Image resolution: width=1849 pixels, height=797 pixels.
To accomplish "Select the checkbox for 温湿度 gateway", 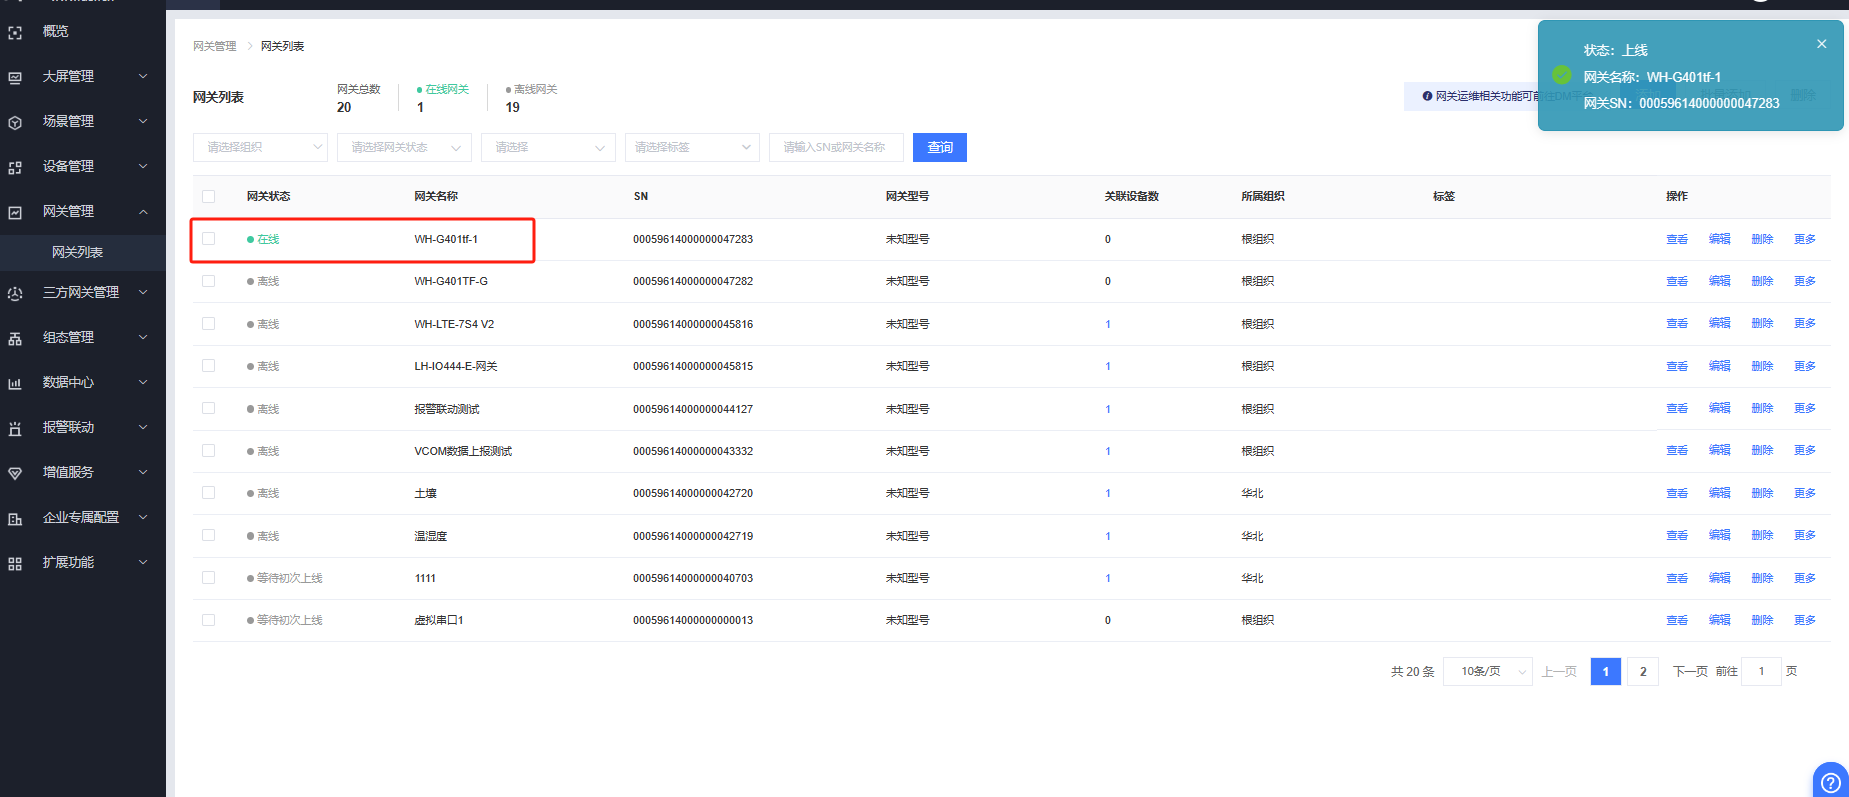I will pyautogui.click(x=208, y=536).
